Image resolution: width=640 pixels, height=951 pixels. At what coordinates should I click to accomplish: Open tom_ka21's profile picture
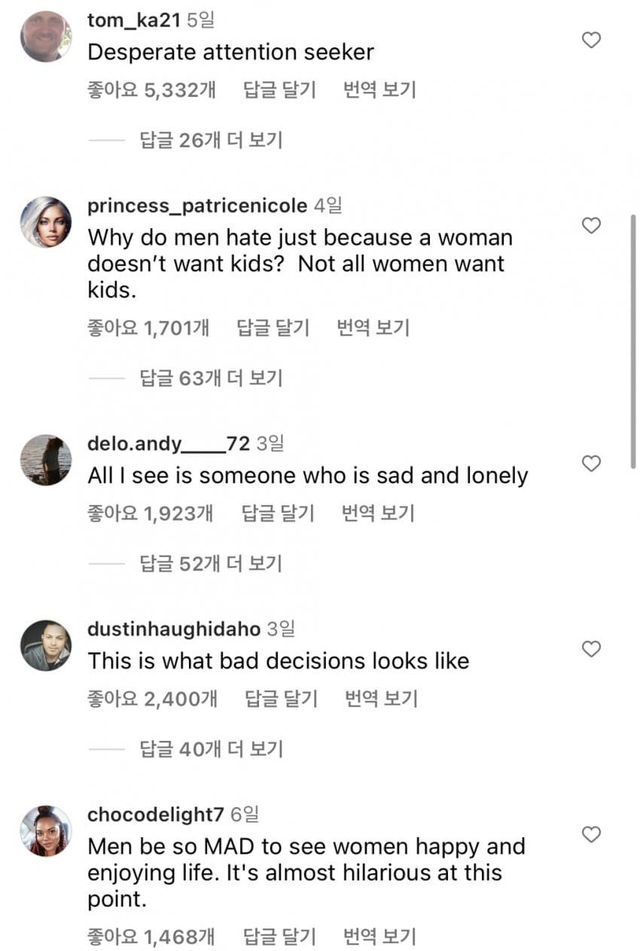pos(46,37)
